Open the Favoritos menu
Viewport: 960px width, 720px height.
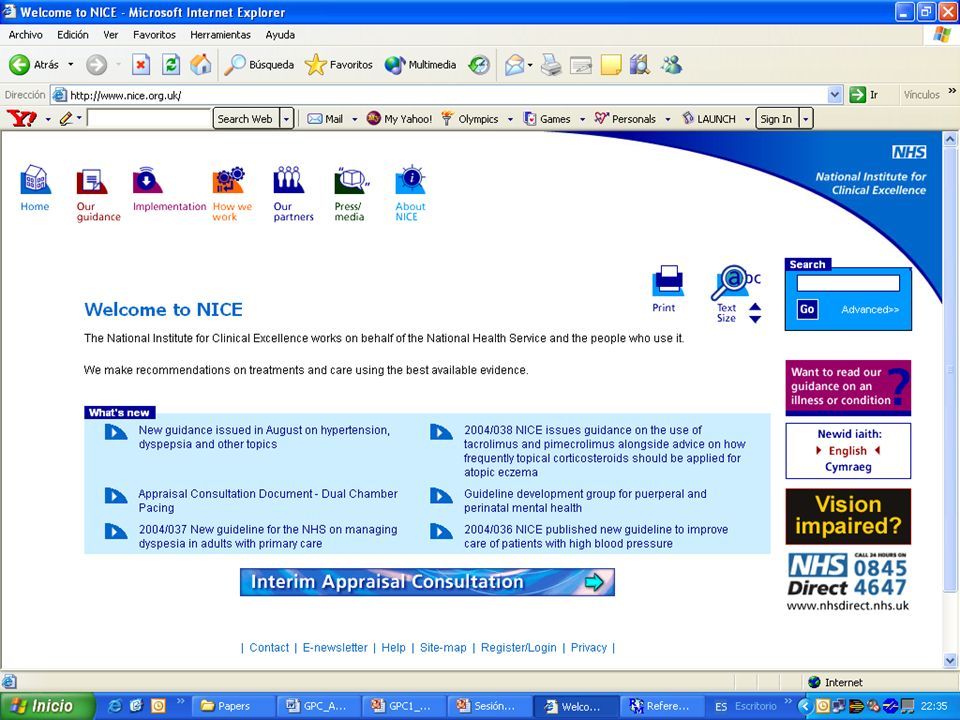pyautogui.click(x=154, y=35)
